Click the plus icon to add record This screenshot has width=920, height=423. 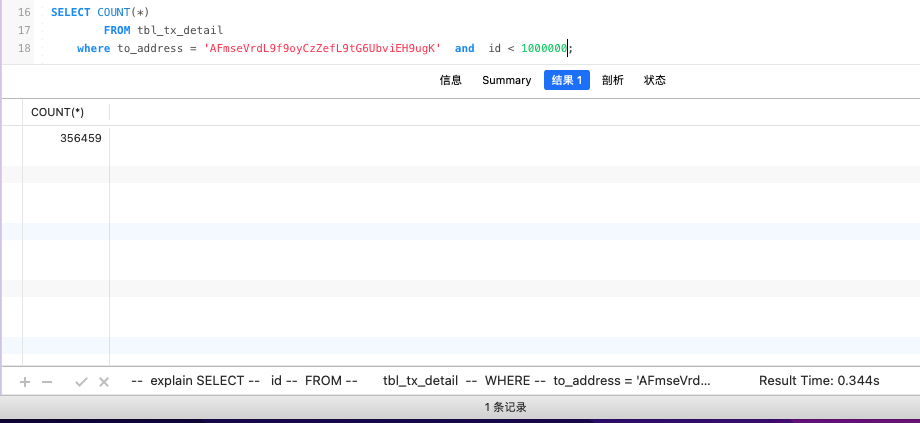pyautogui.click(x=25, y=381)
